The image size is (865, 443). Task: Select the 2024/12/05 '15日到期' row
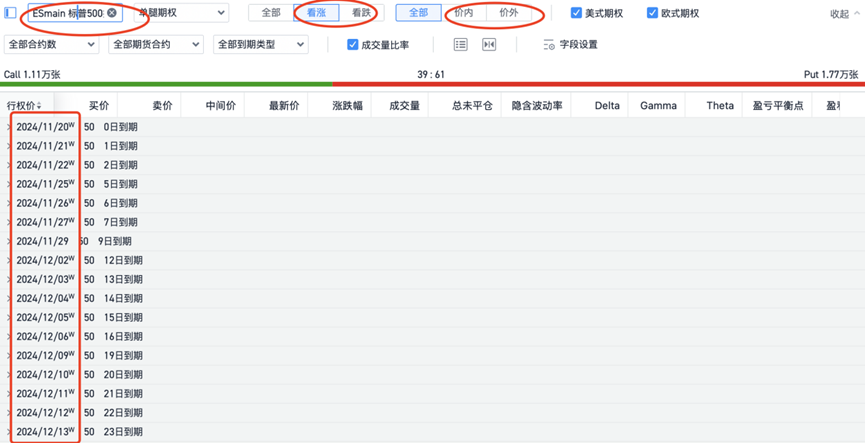(432, 317)
